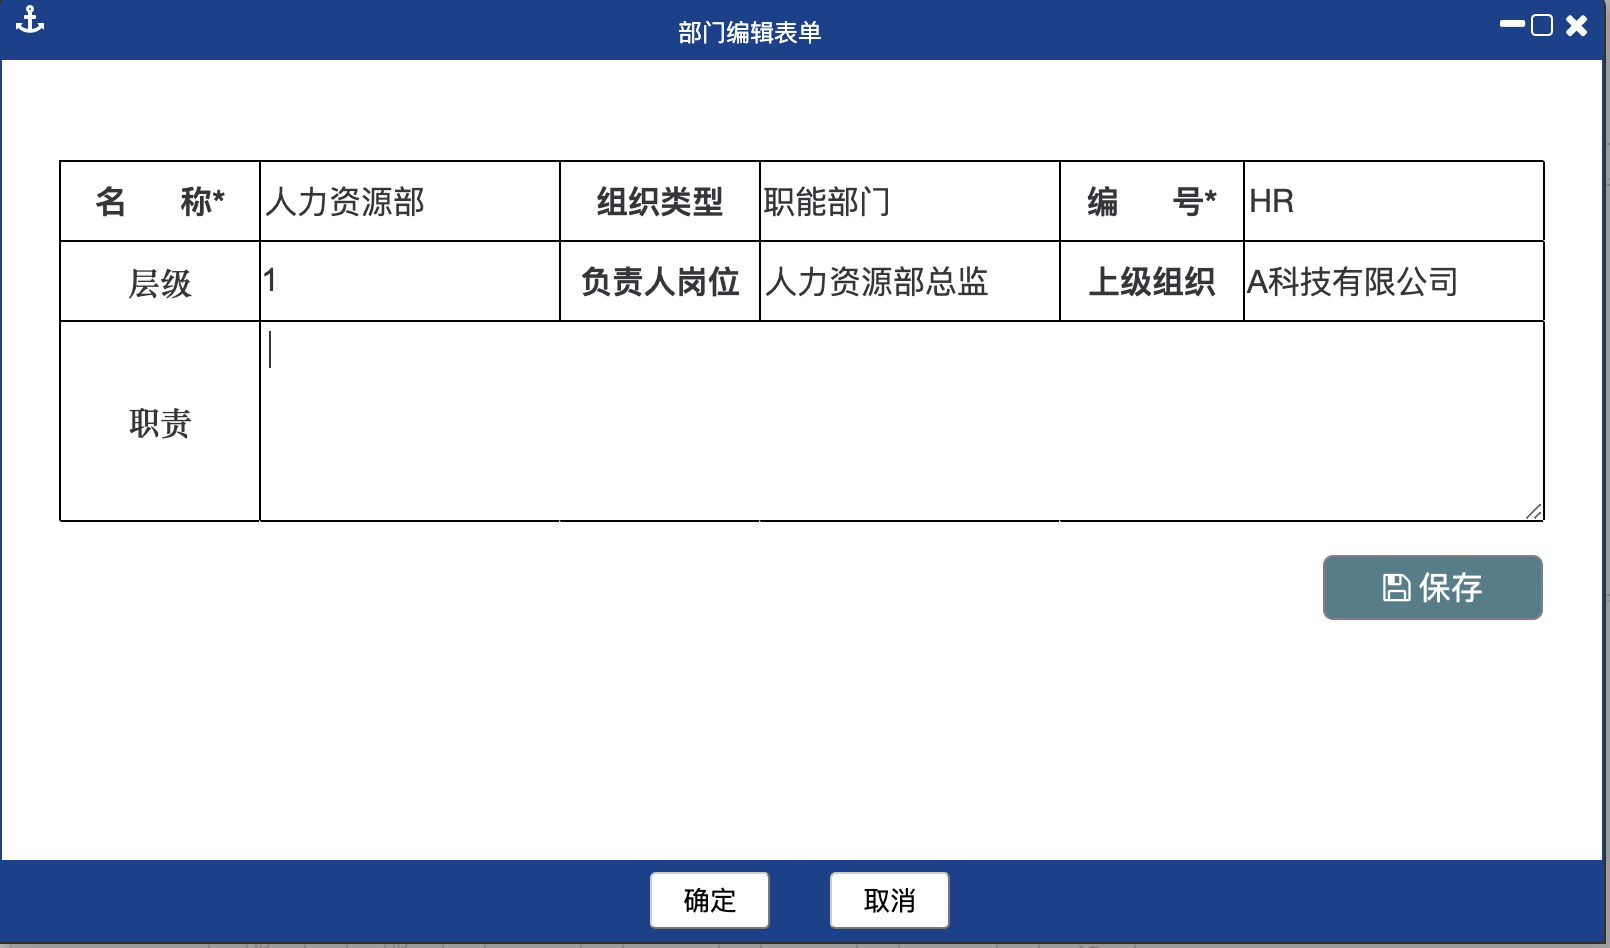This screenshot has height=948, width=1610.
Task: Click inside the 职责 text area
Action: (900, 420)
